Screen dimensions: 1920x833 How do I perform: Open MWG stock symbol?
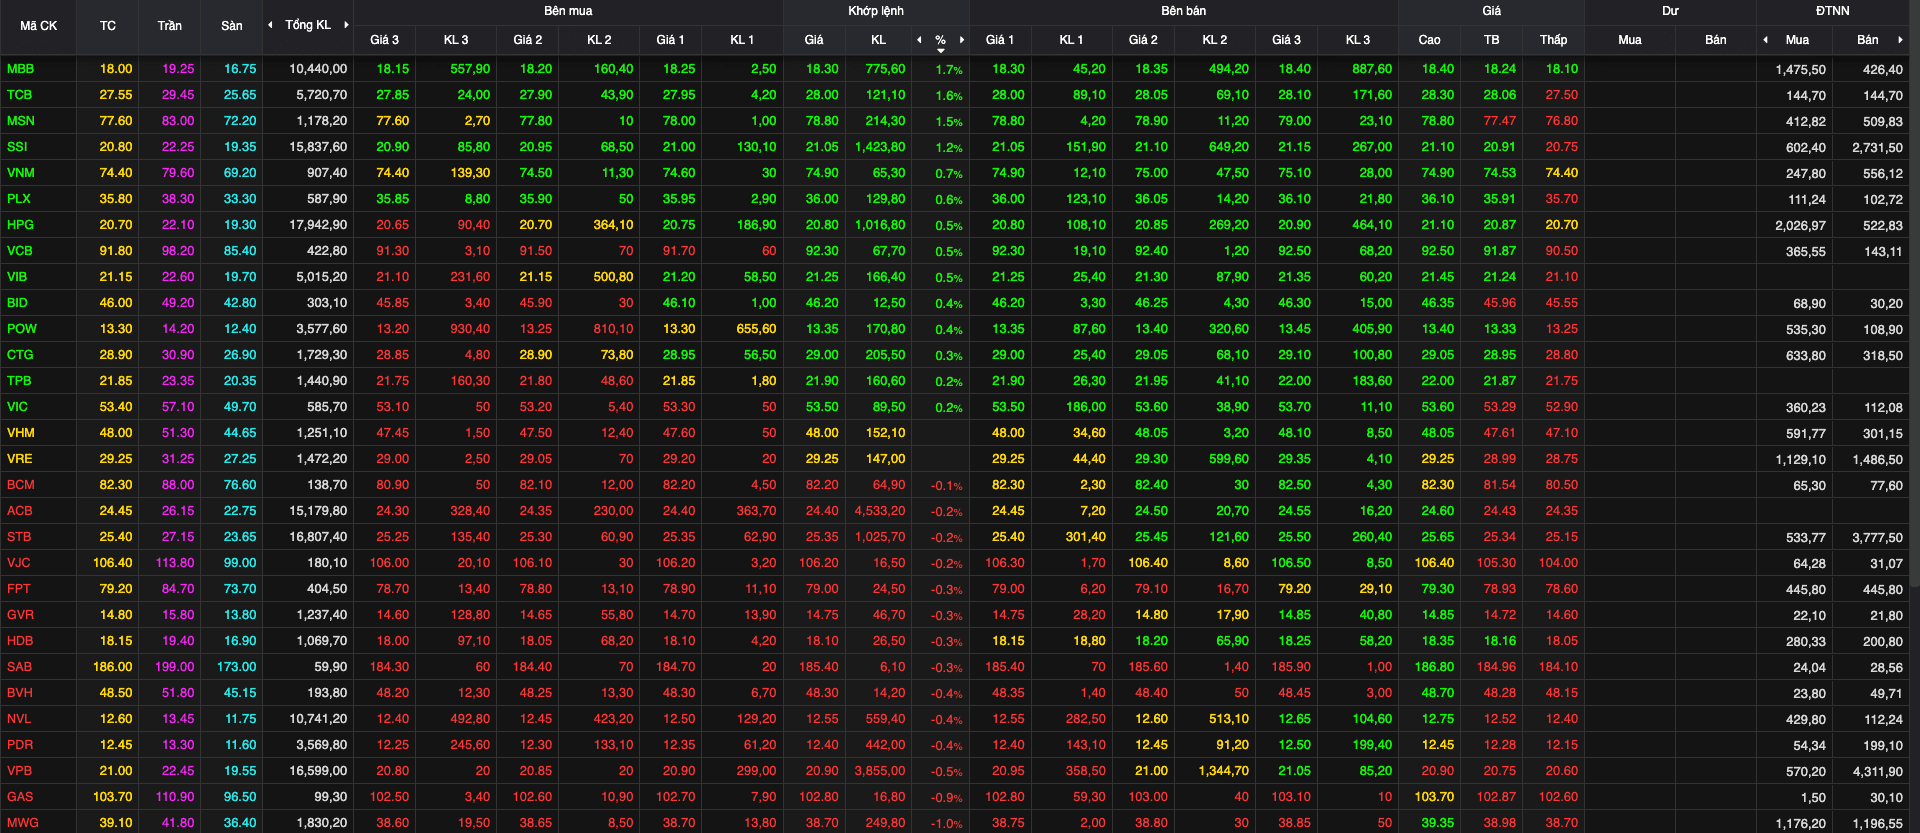point(22,823)
